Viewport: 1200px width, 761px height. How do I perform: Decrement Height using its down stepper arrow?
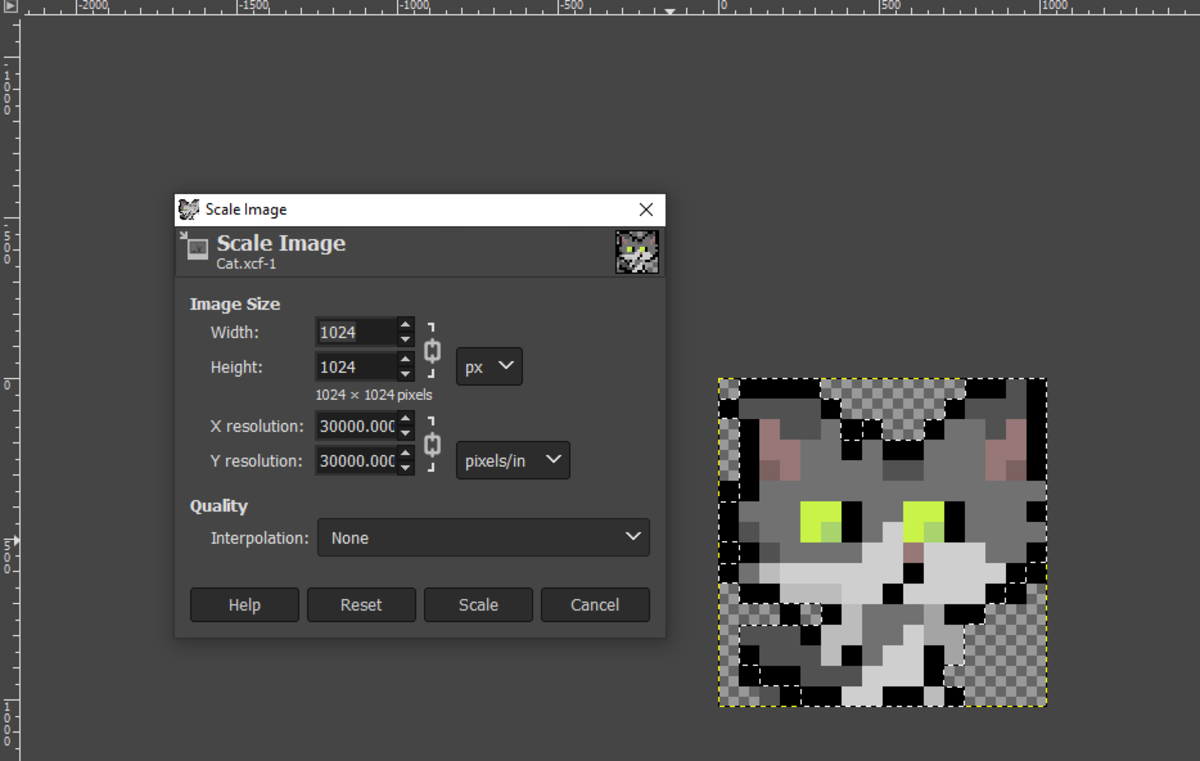click(x=404, y=372)
